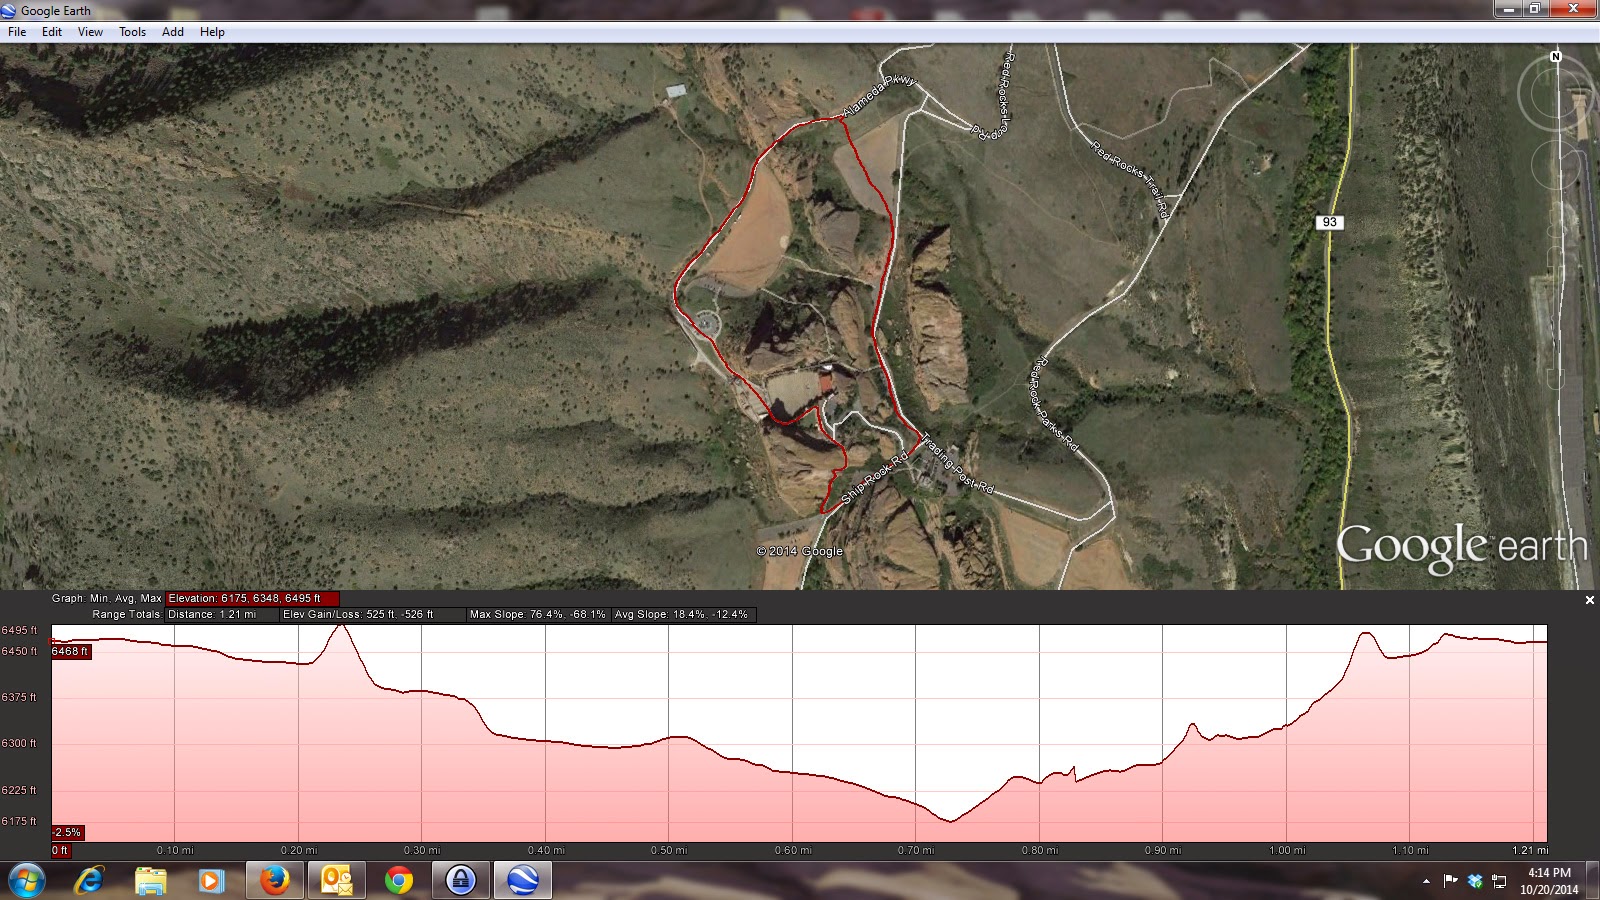Open the Add menu

pos(173,32)
